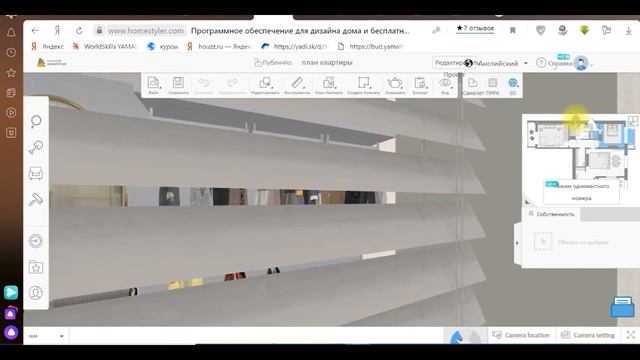Open the teapot Render tool
The image size is (640, 360).
pos(395,85)
